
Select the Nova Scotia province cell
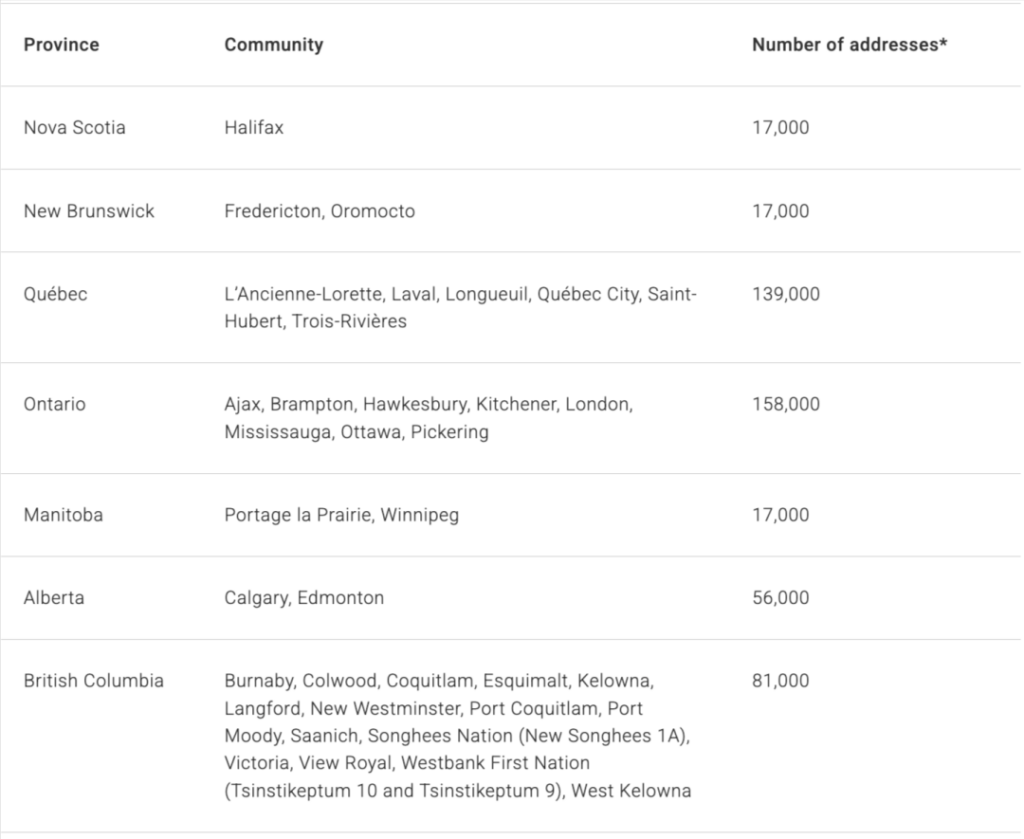point(74,127)
